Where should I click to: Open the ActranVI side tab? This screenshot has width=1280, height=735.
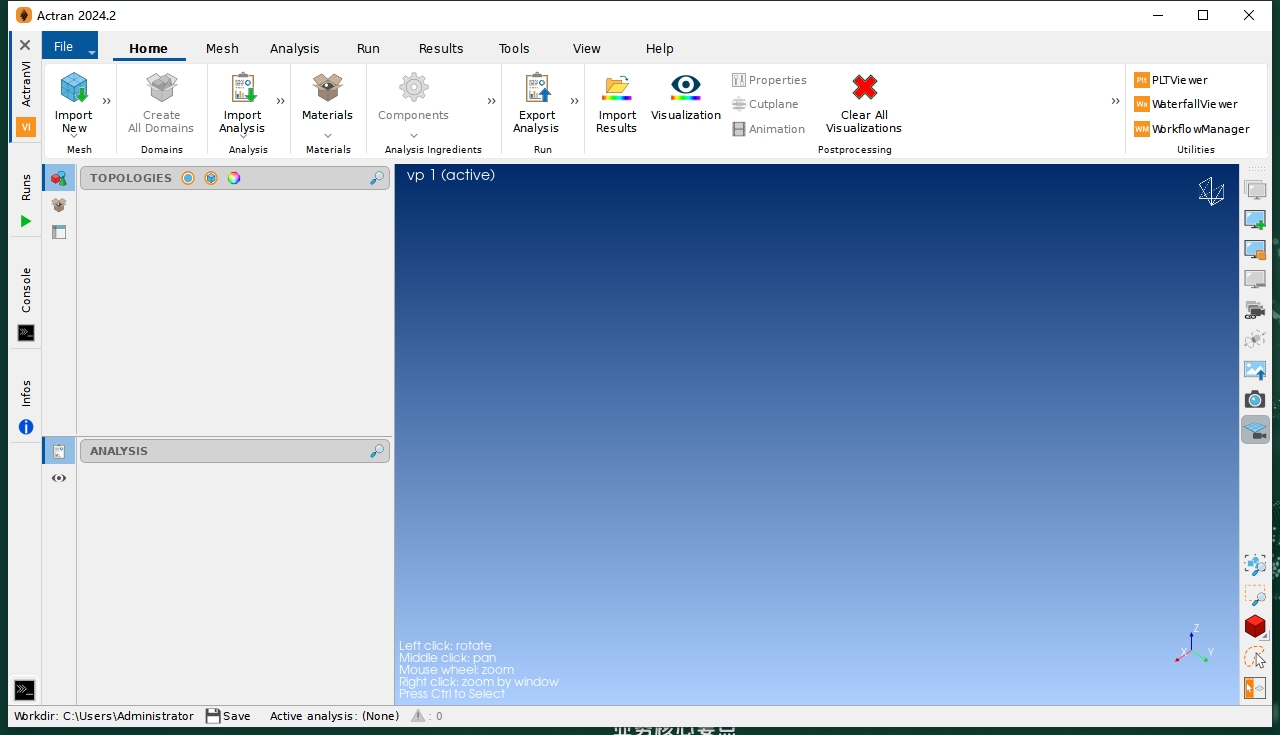(x=26, y=84)
